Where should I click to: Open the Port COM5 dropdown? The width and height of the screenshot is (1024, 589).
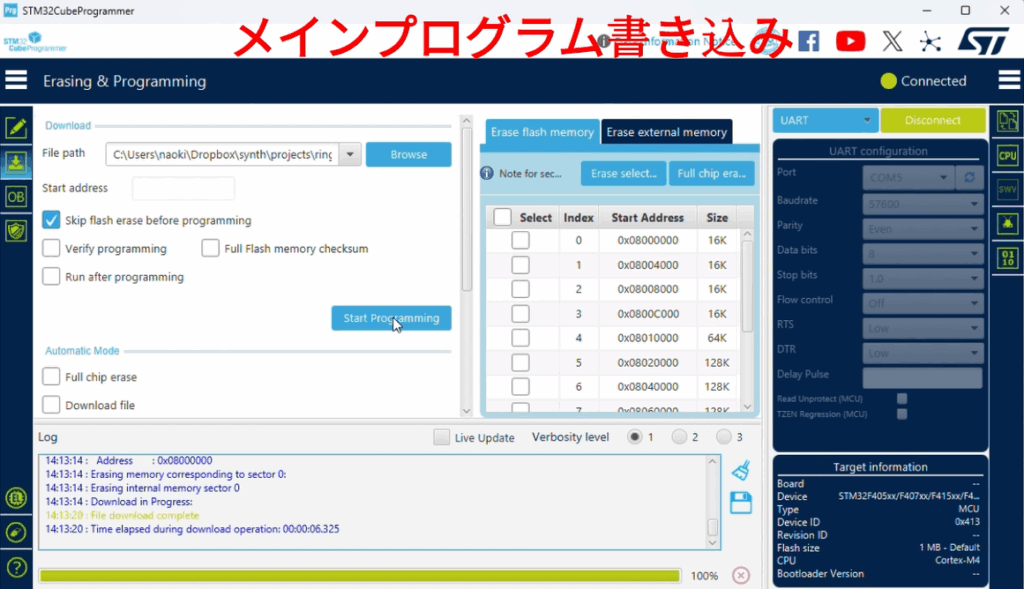[x=908, y=177]
